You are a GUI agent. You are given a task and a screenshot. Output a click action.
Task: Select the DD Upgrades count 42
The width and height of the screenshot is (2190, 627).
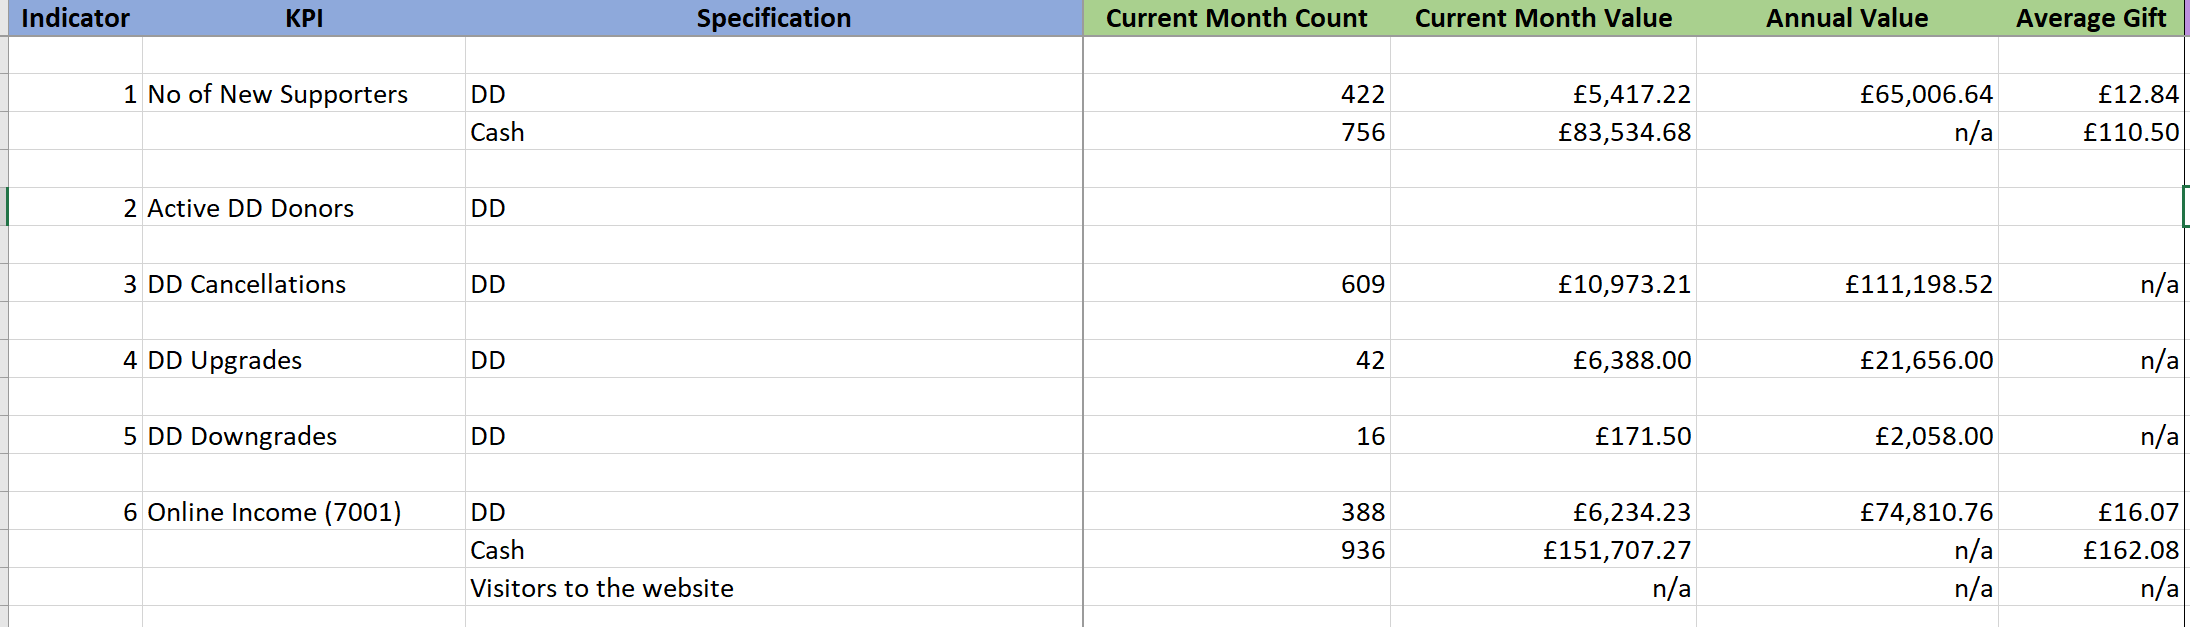coord(1237,359)
